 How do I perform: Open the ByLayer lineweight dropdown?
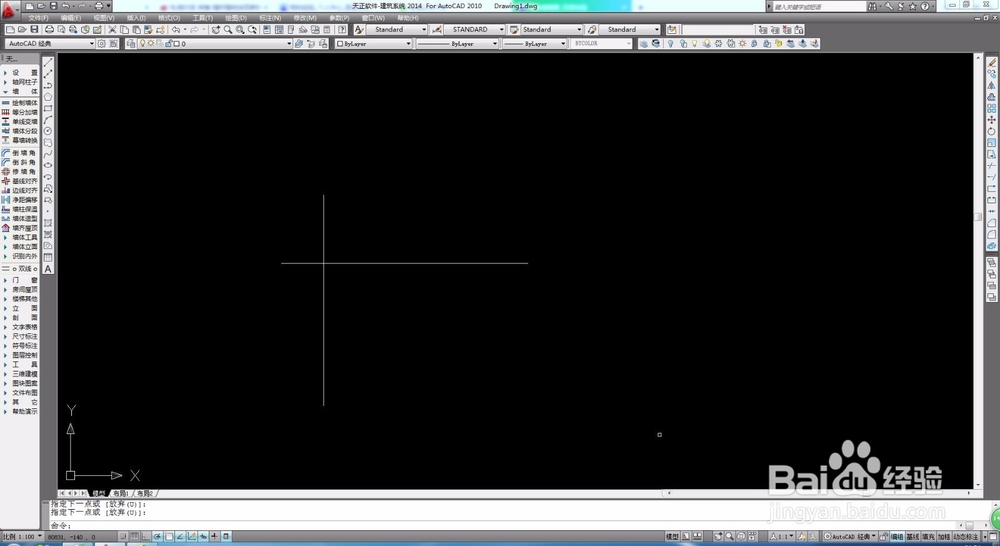point(534,43)
